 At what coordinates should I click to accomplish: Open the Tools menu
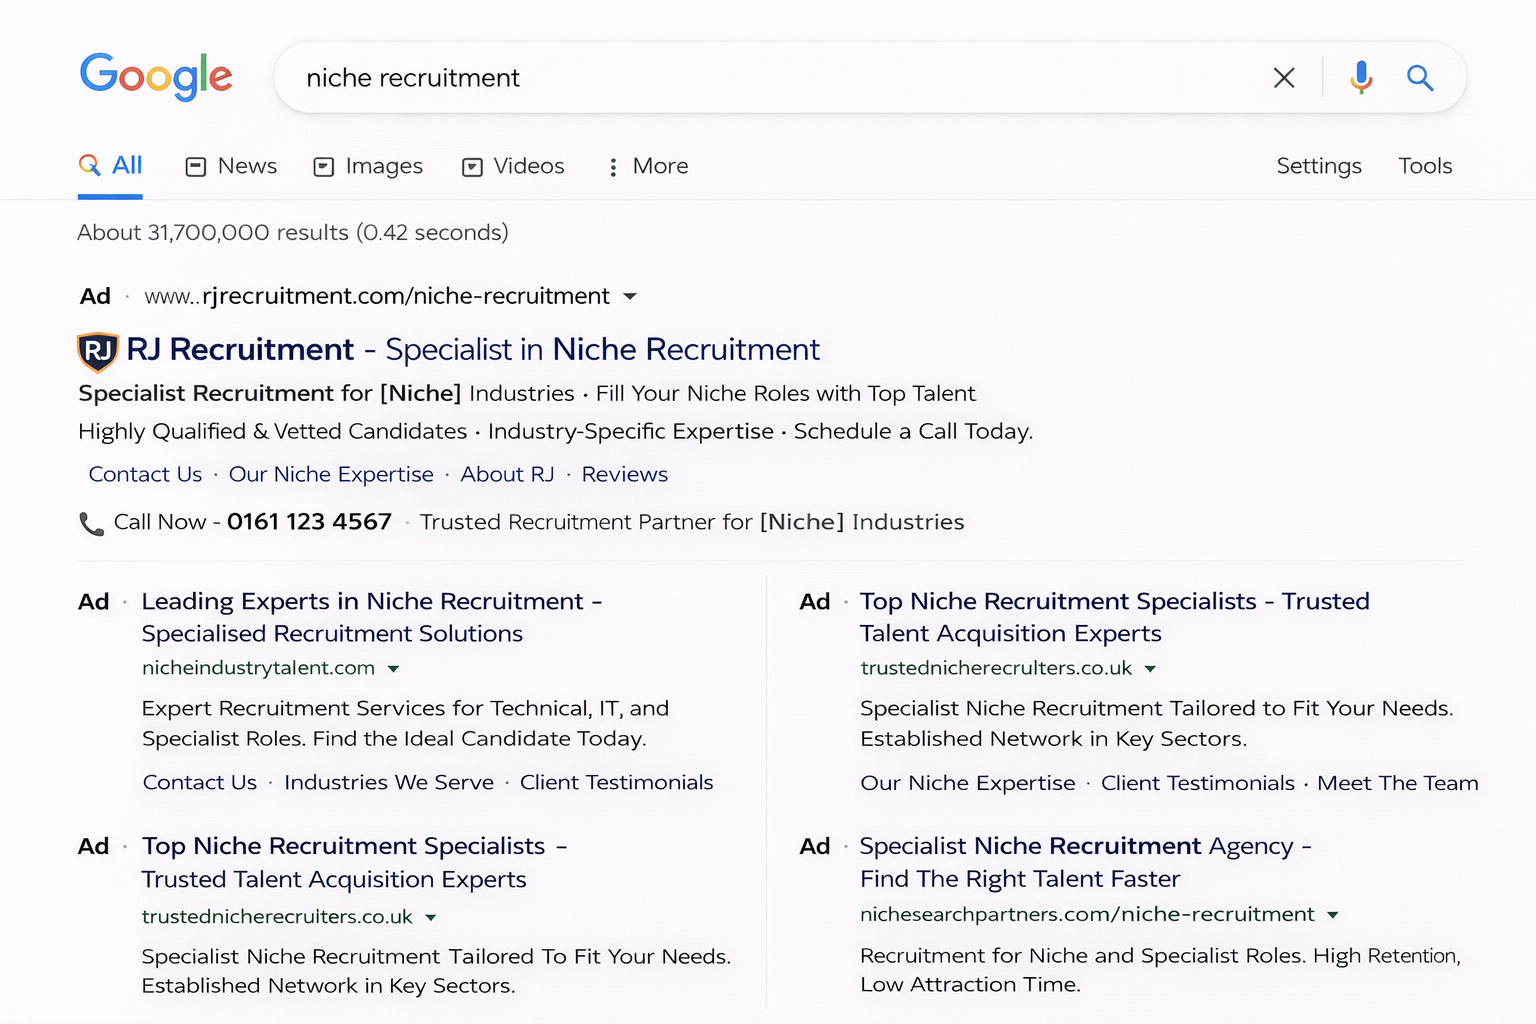click(x=1424, y=166)
